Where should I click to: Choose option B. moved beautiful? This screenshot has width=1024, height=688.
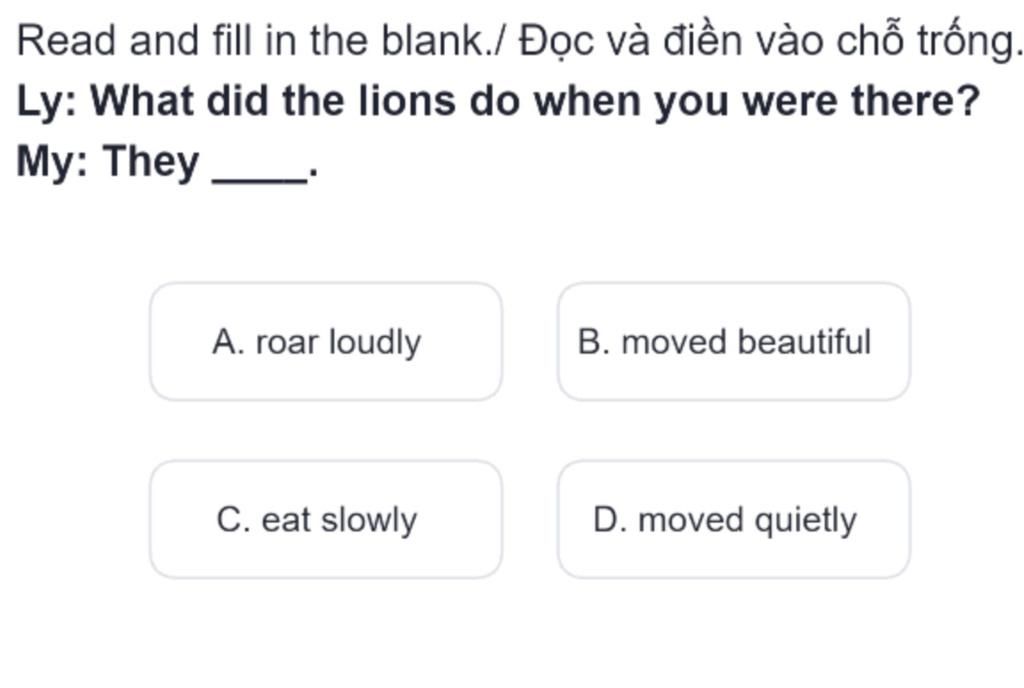(733, 342)
